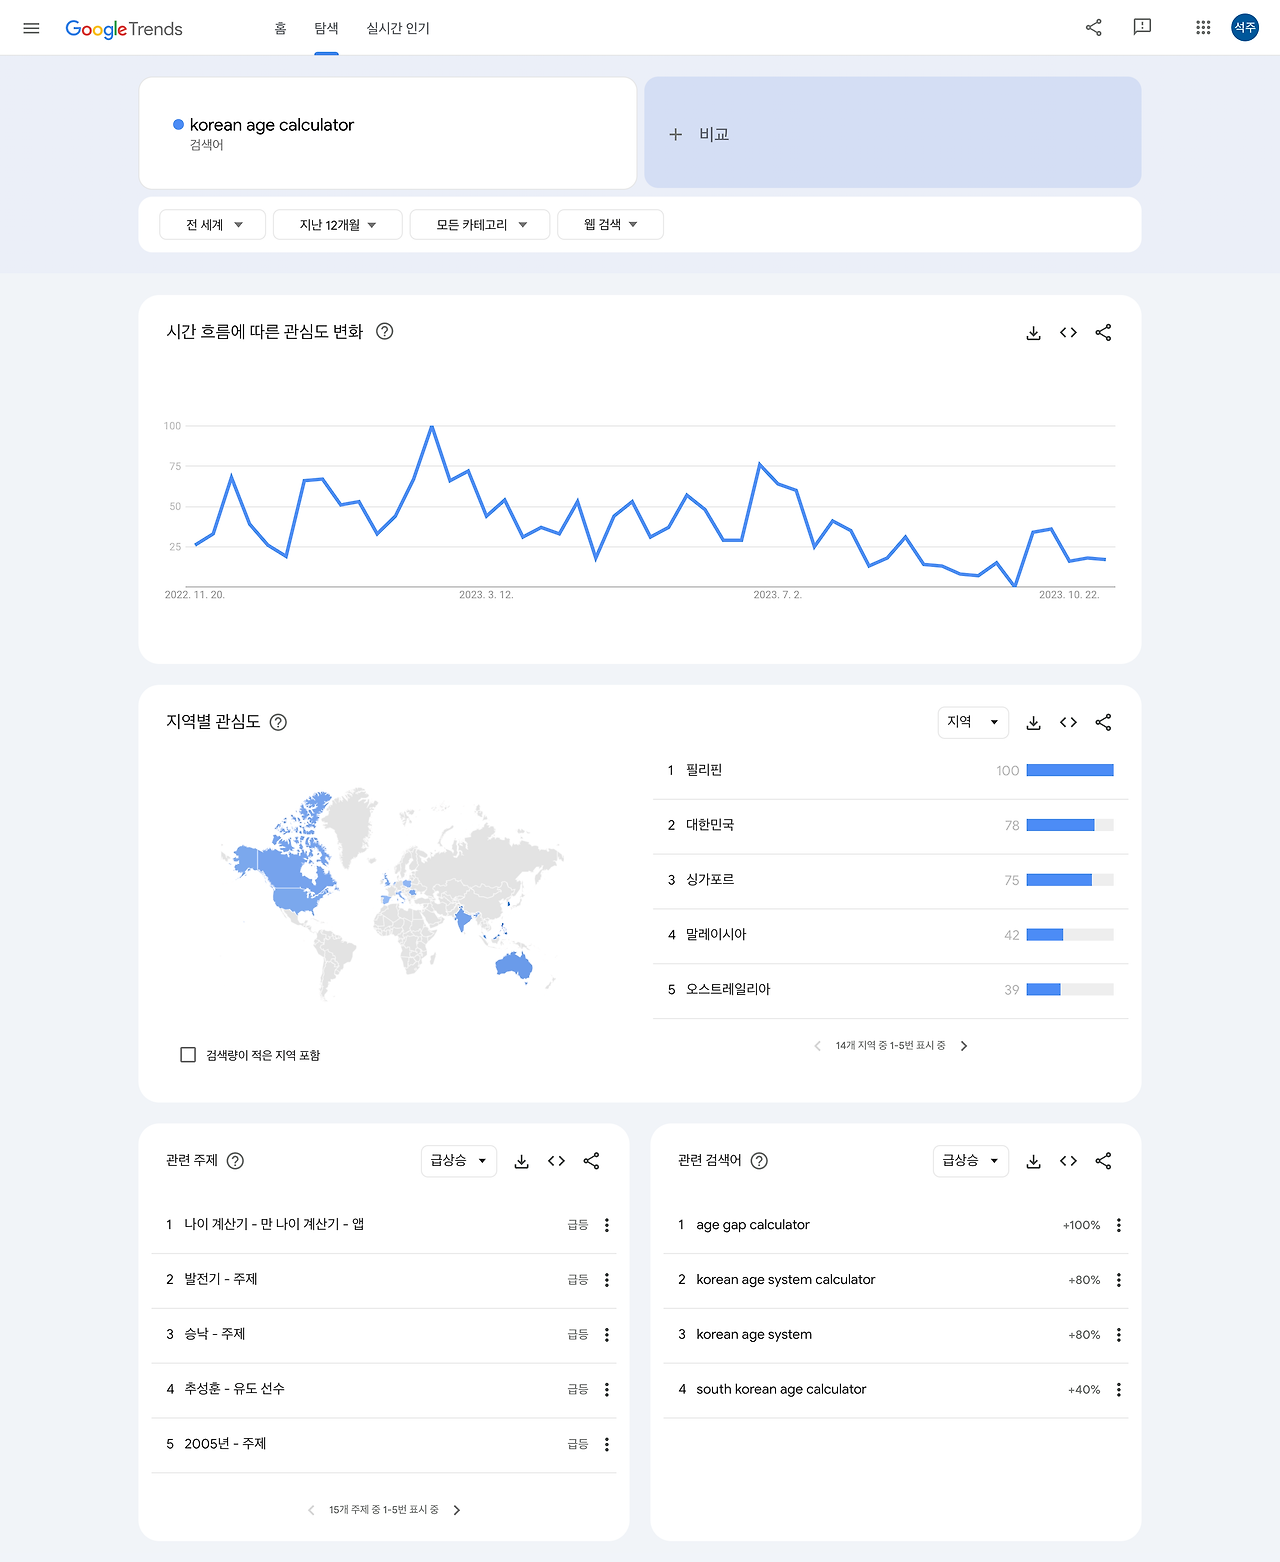Go to the 홈 tab
Image resolution: width=1280 pixels, height=1562 pixels.
(281, 28)
